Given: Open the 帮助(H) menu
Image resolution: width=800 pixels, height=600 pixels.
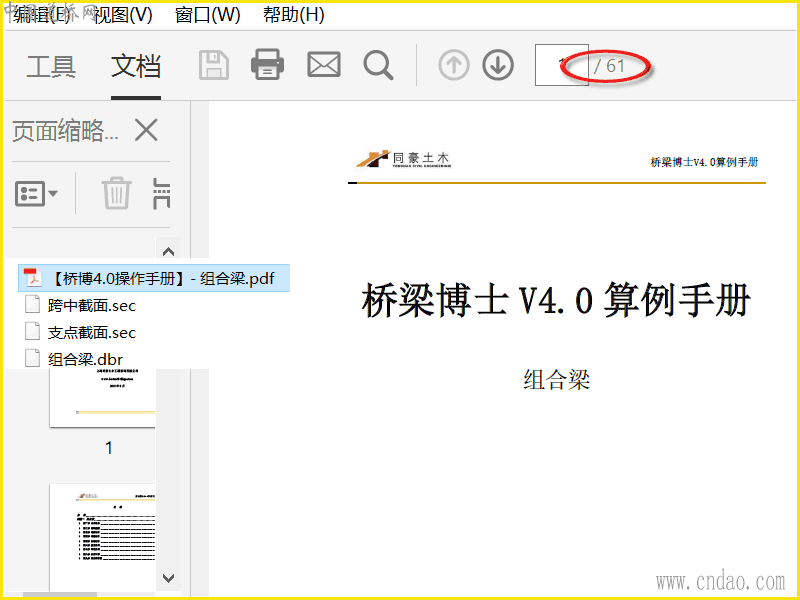Looking at the screenshot, I should [x=293, y=15].
